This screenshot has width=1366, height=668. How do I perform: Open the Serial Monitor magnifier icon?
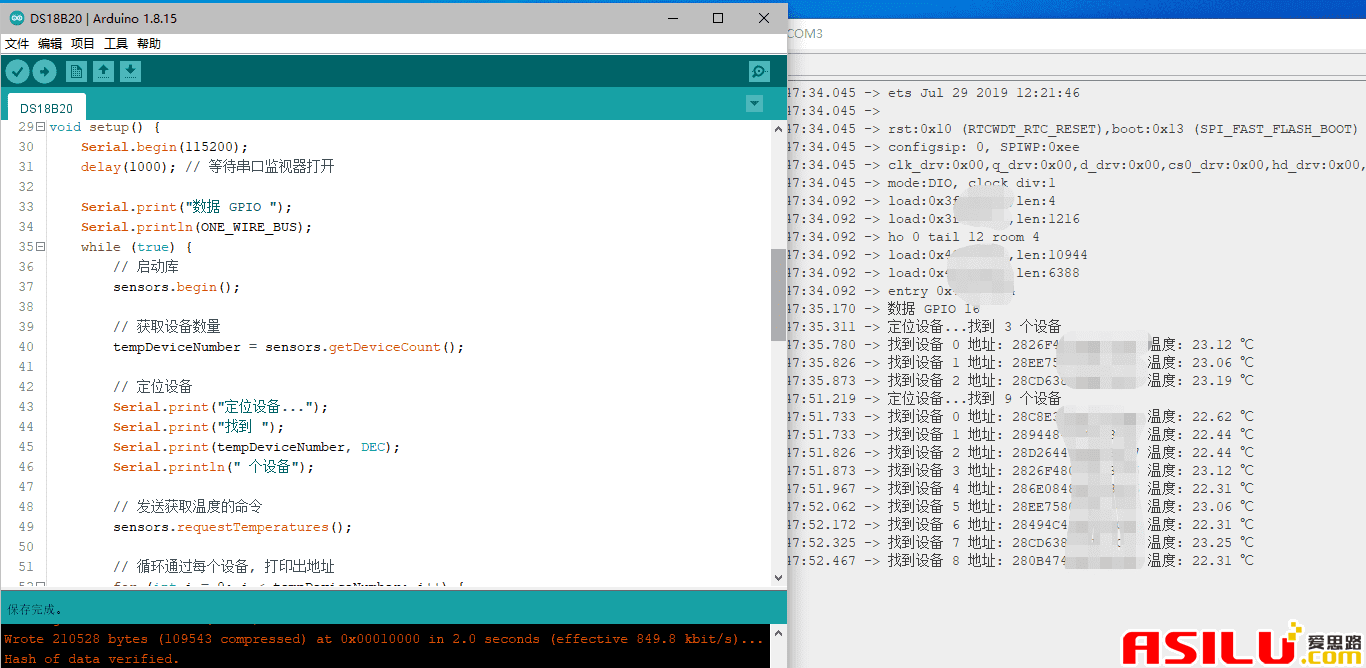[x=760, y=71]
